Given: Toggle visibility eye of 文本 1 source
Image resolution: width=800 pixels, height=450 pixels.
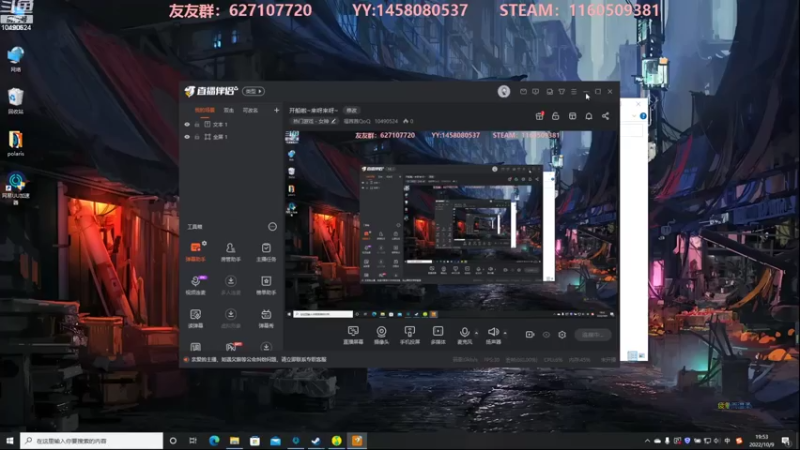Looking at the screenshot, I should (187, 124).
